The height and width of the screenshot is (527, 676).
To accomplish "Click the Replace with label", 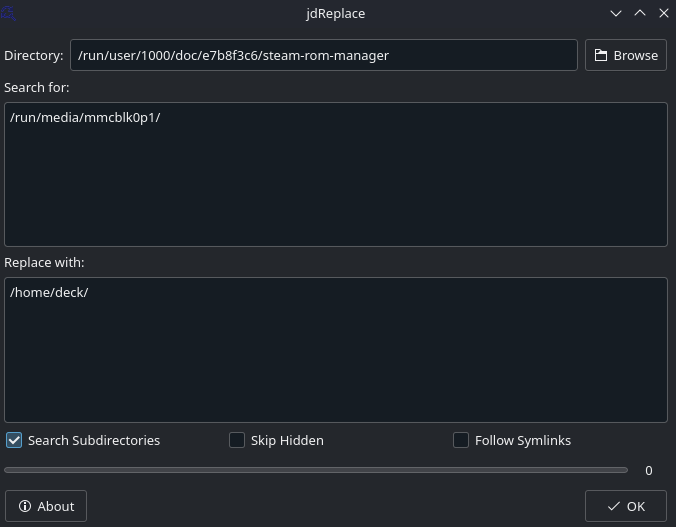I will [x=44, y=263].
